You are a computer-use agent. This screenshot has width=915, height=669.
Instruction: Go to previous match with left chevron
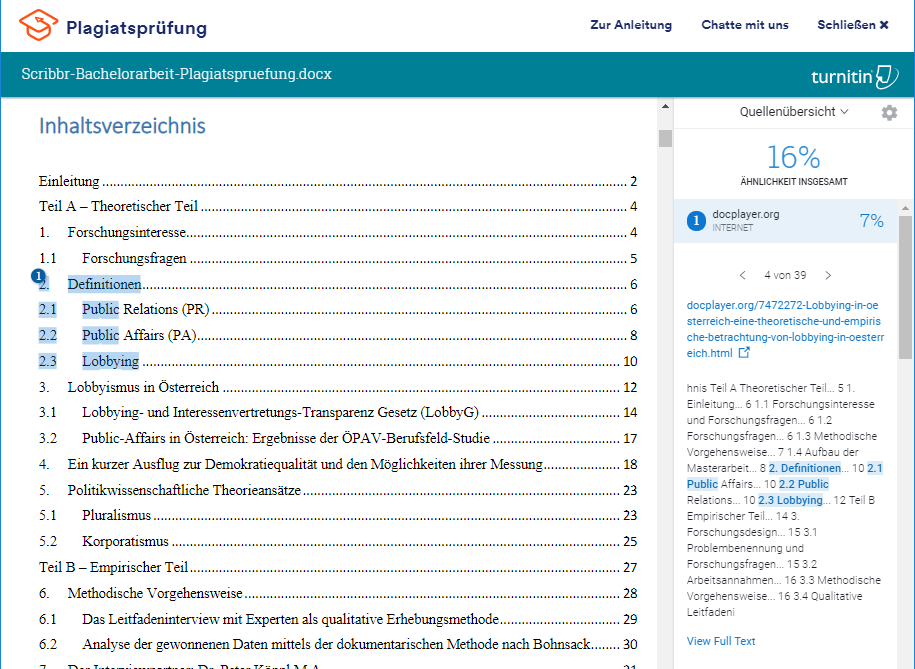tap(742, 276)
